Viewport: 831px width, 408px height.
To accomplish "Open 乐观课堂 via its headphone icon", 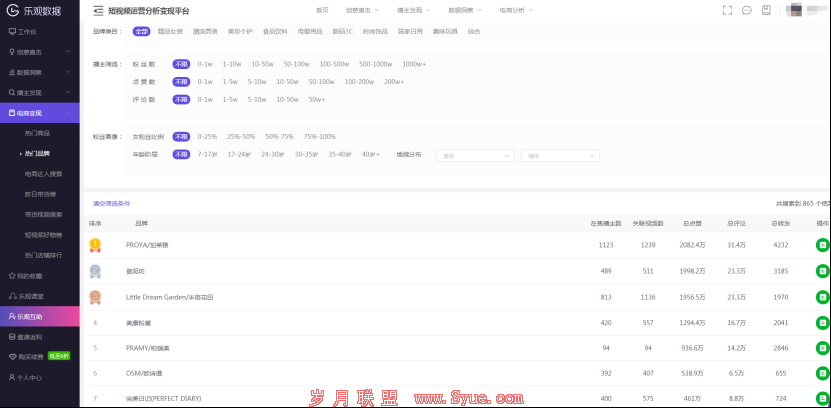I will point(12,296).
